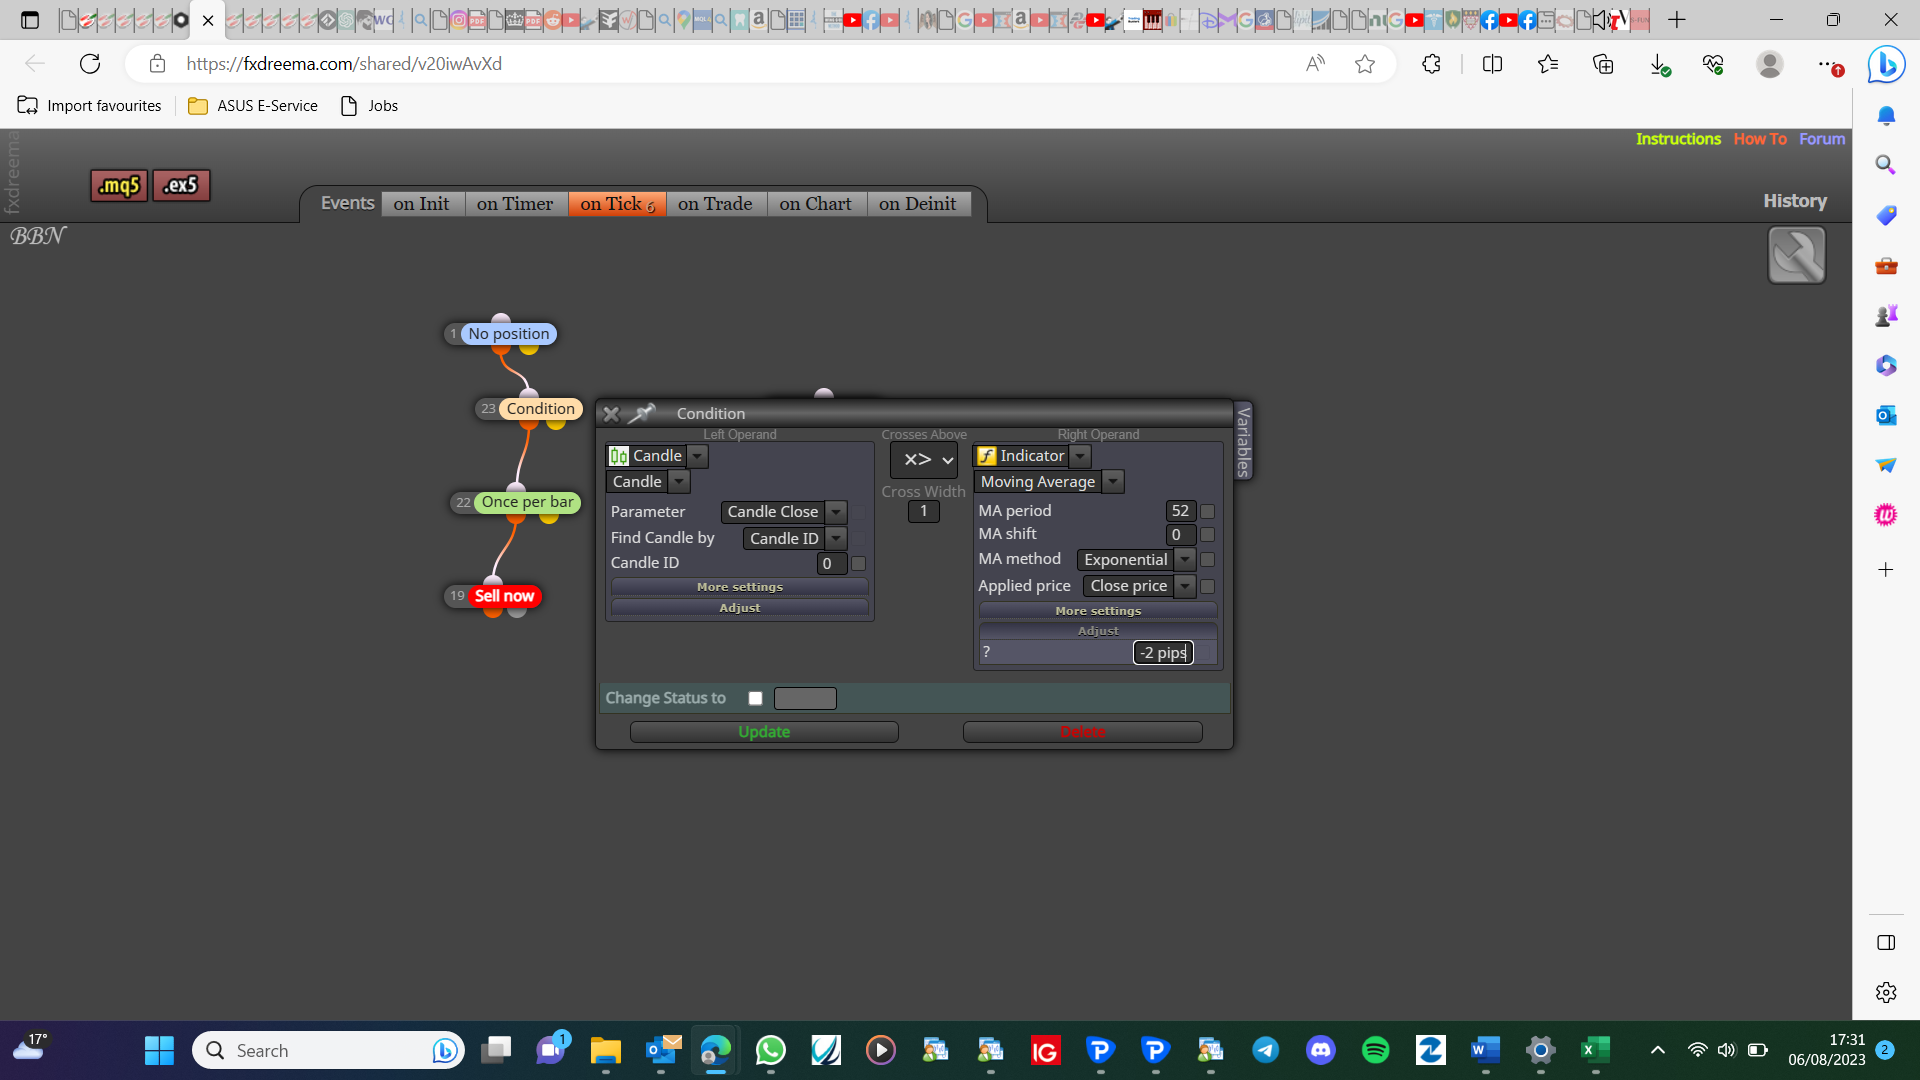Close the Condition dialog with the X icon

pyautogui.click(x=611, y=414)
